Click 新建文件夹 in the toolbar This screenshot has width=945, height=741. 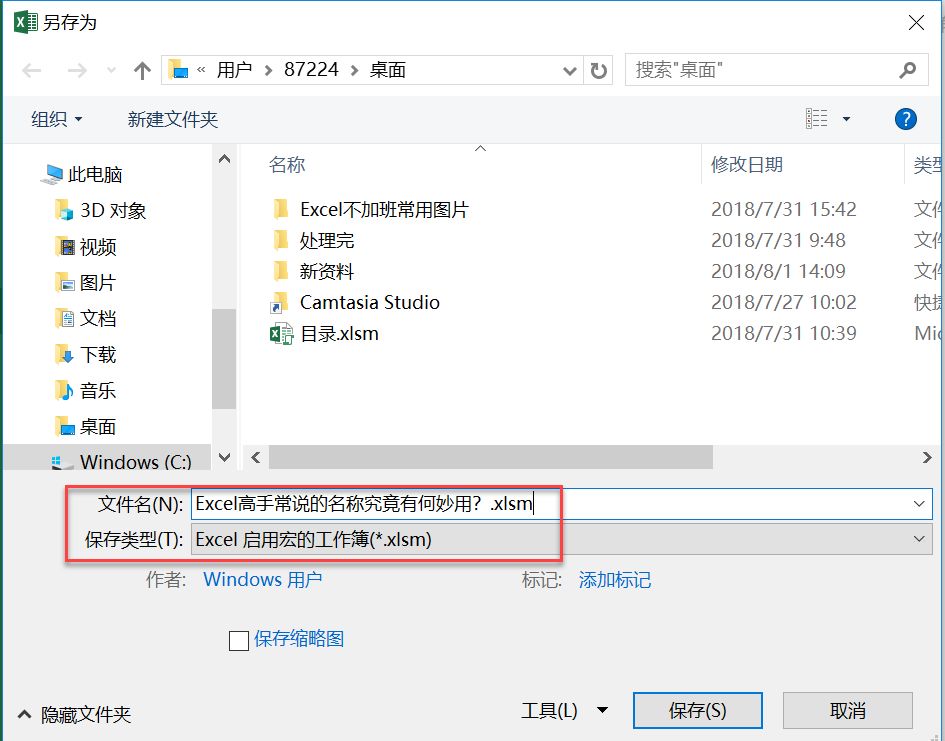click(x=172, y=119)
